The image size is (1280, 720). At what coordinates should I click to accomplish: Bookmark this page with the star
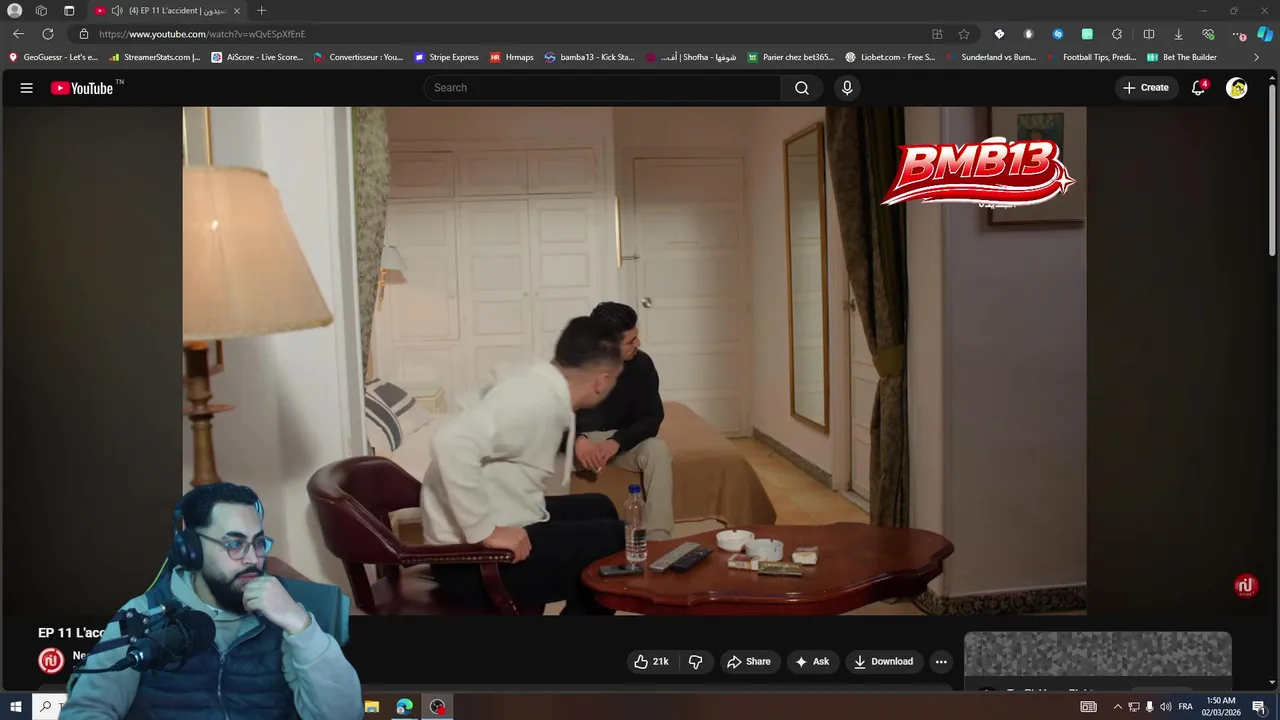[x=964, y=34]
